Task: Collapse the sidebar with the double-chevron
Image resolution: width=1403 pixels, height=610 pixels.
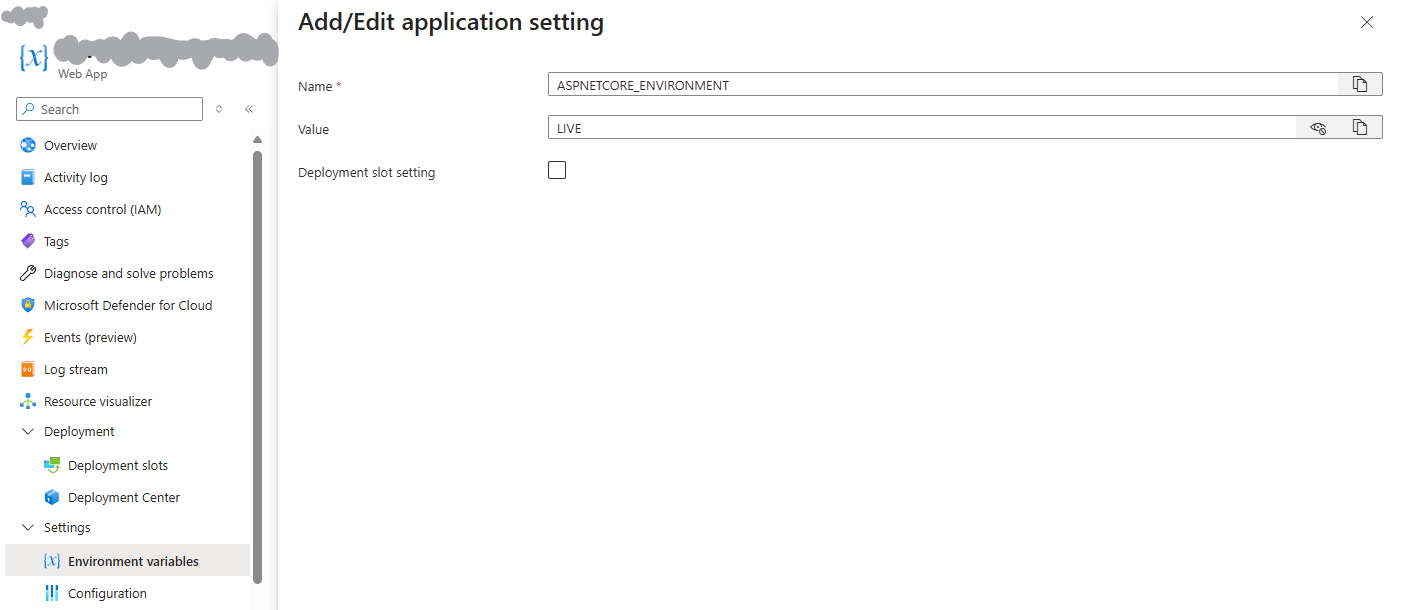Action: 249,109
